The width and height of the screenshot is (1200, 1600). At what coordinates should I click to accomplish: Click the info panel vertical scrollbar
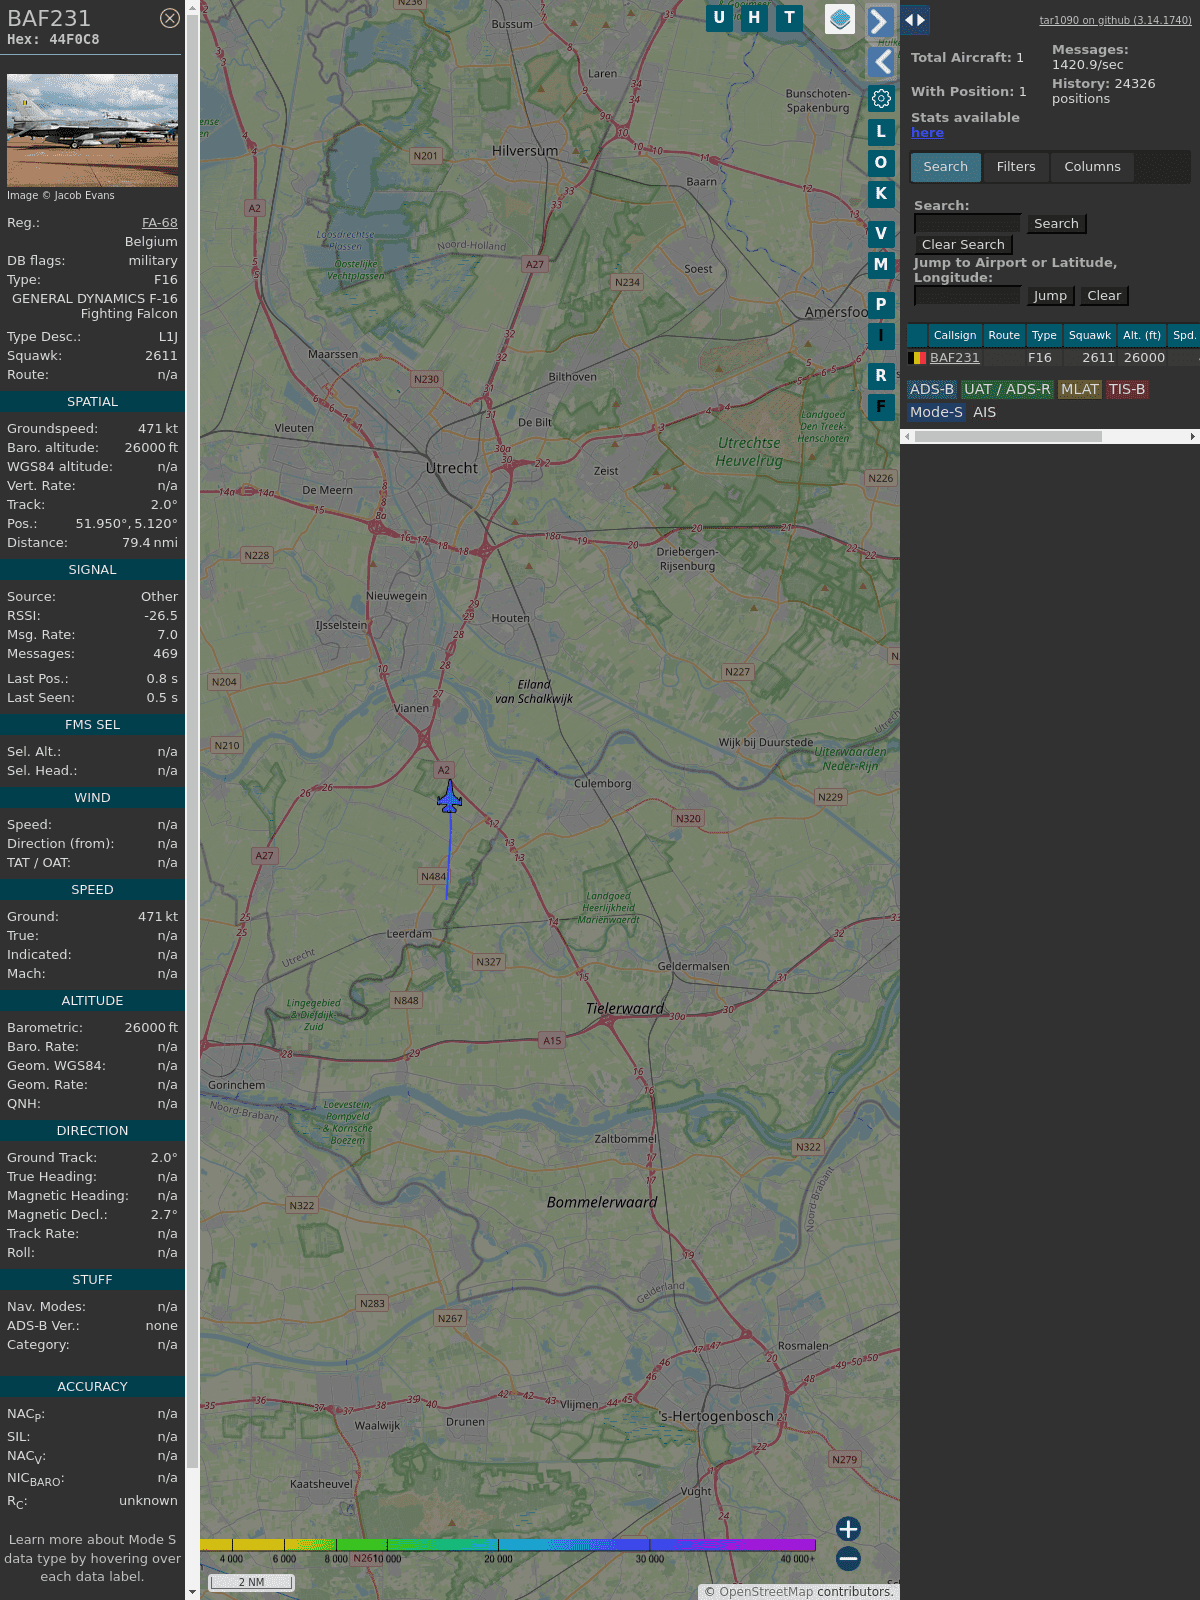pyautogui.click(x=192, y=740)
